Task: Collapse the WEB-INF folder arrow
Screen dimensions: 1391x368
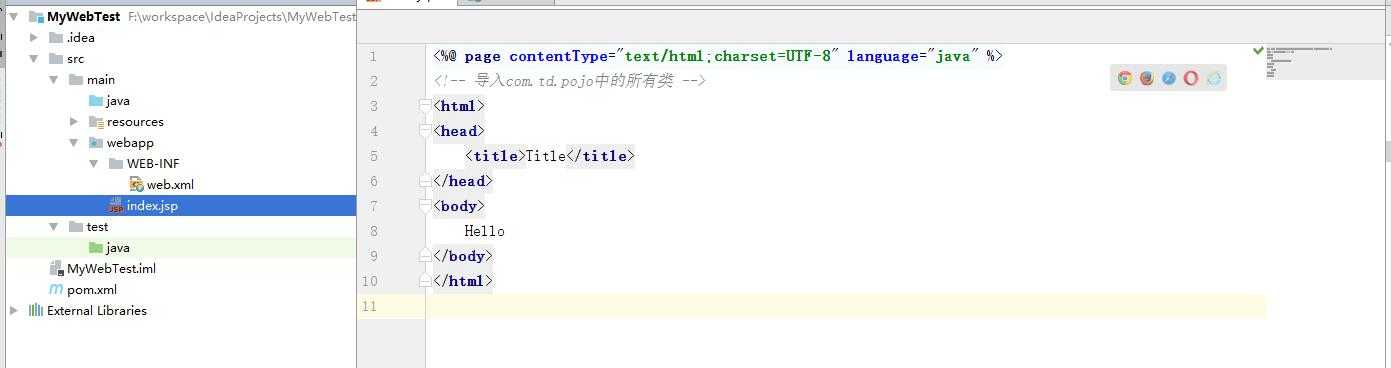Action: (94, 164)
